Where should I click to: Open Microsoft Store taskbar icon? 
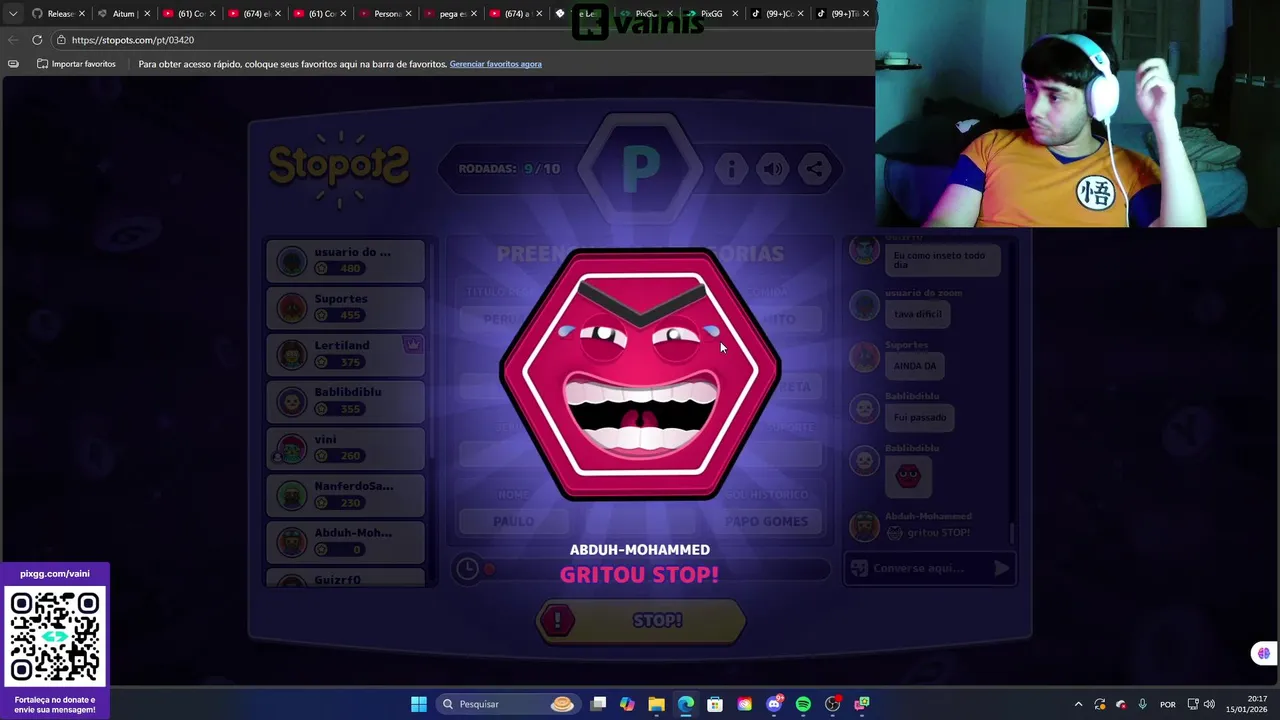[715, 704]
